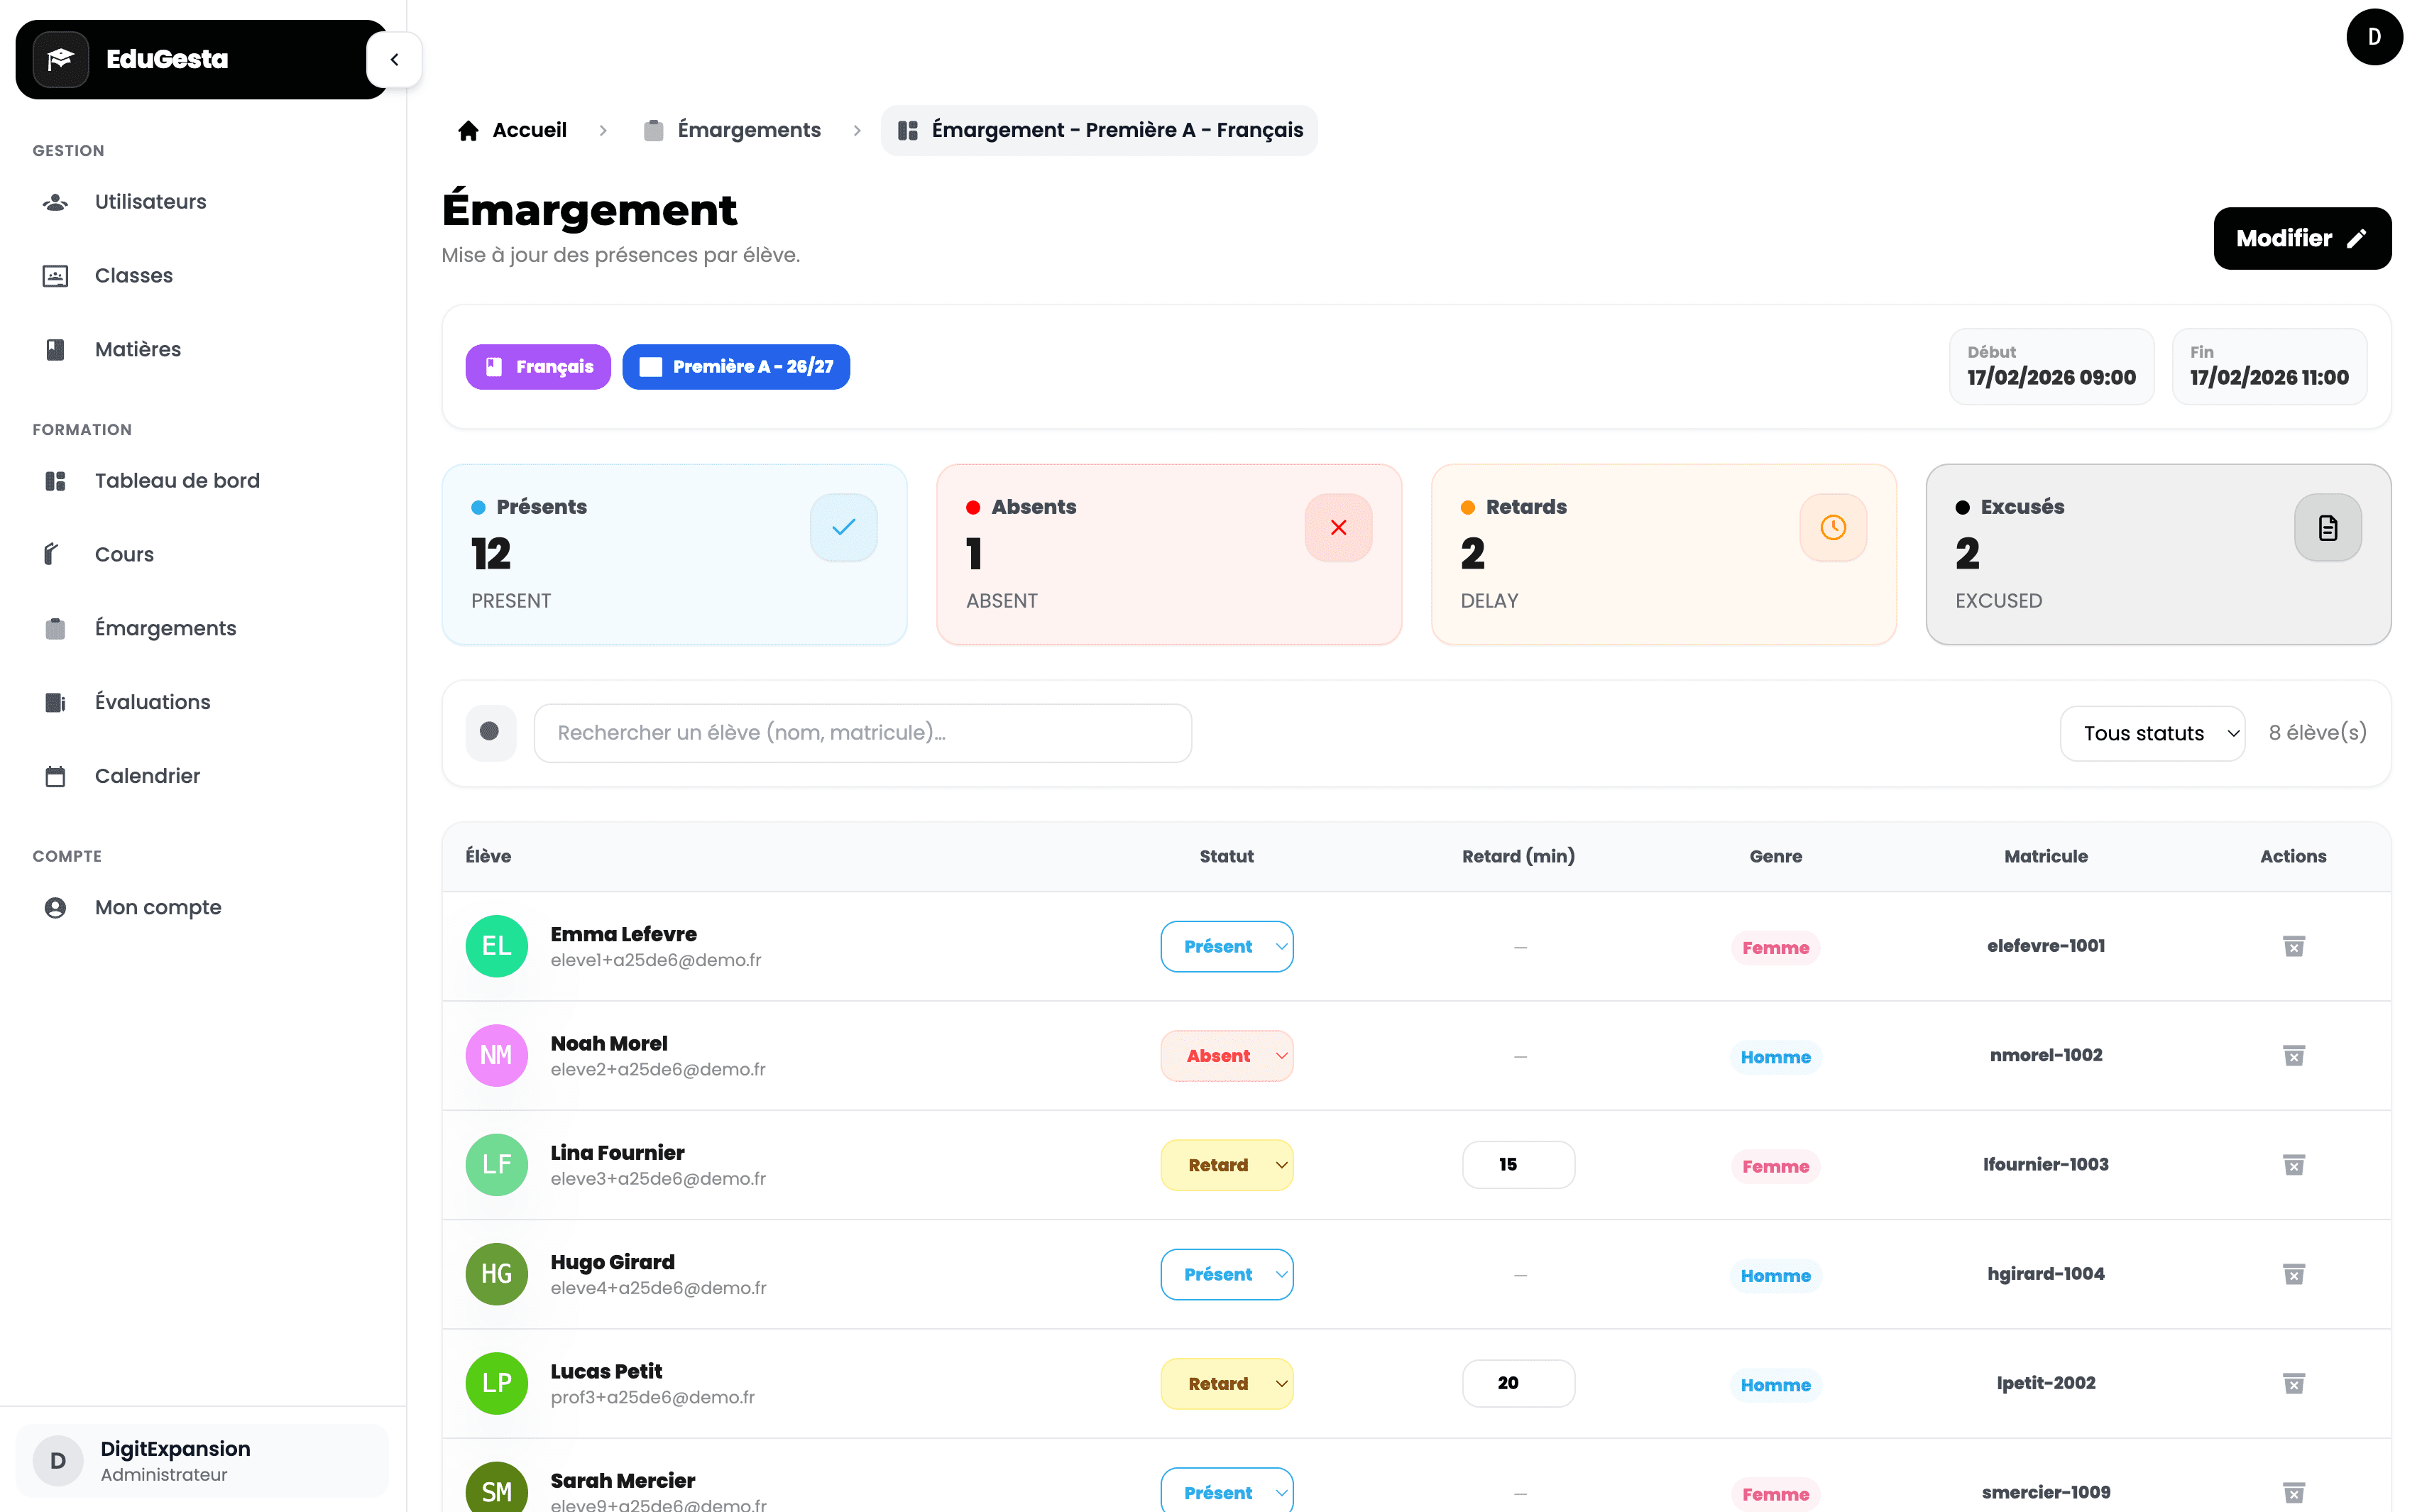
Task: Collapse the sidebar with chevron button
Action: pyautogui.click(x=394, y=59)
